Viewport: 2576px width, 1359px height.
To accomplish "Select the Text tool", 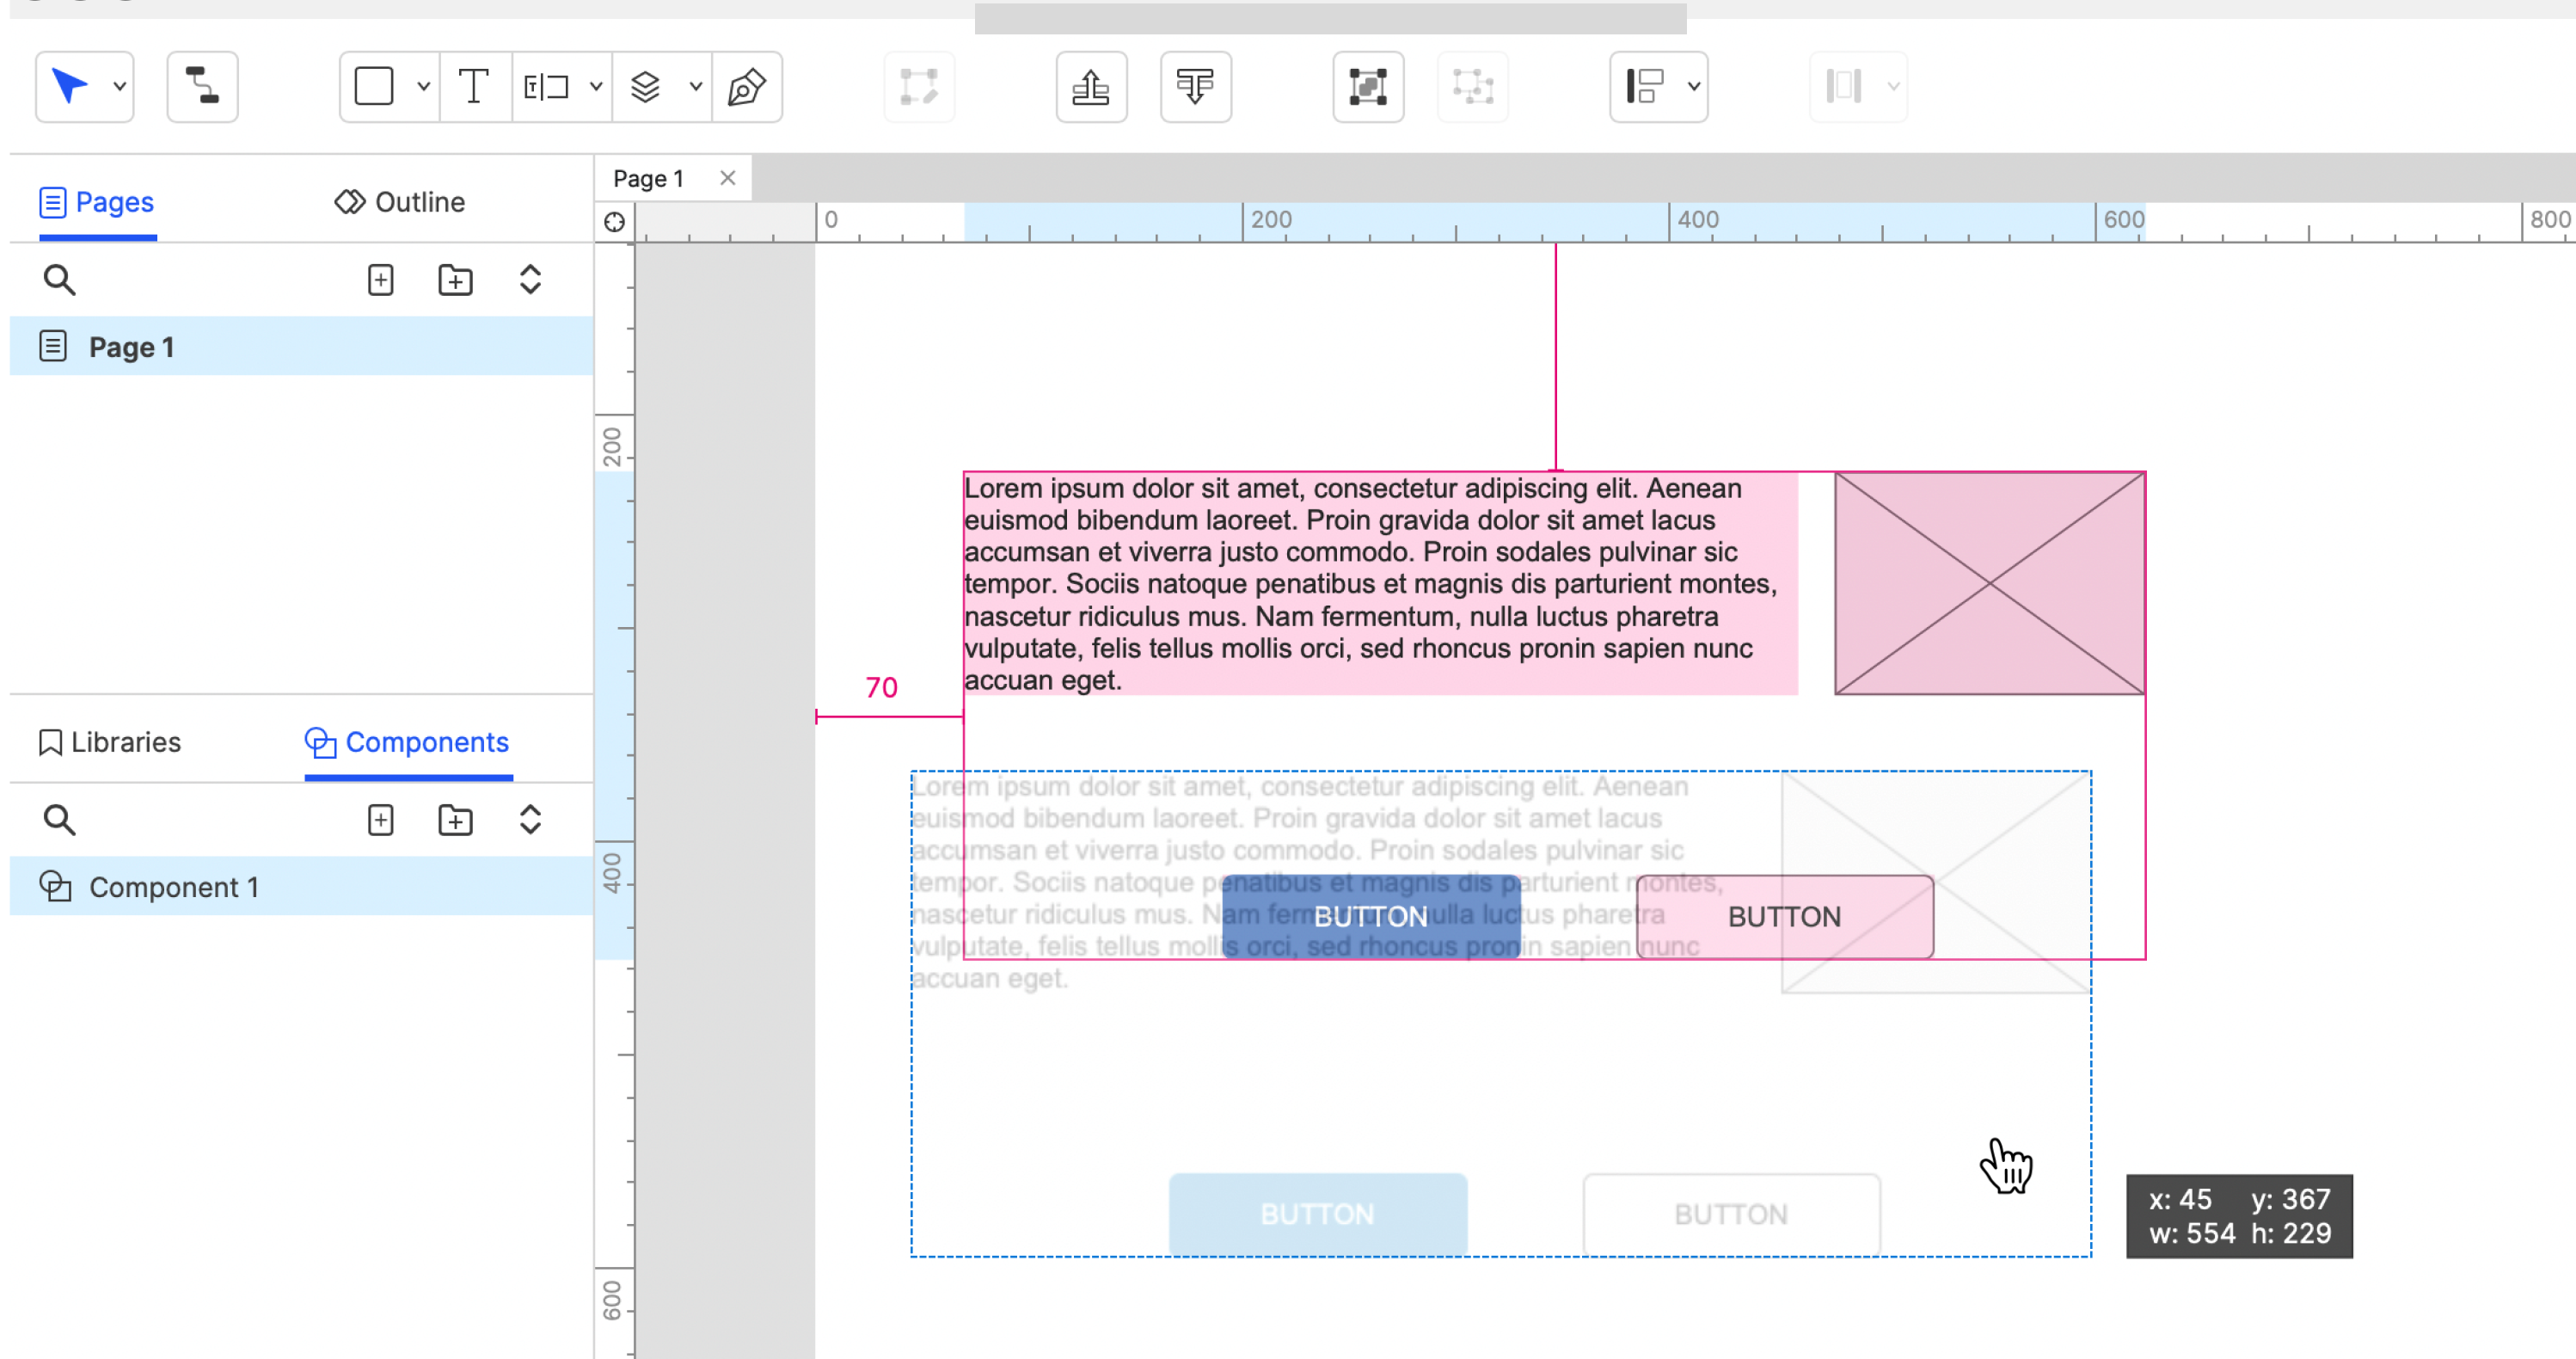I will click(473, 86).
